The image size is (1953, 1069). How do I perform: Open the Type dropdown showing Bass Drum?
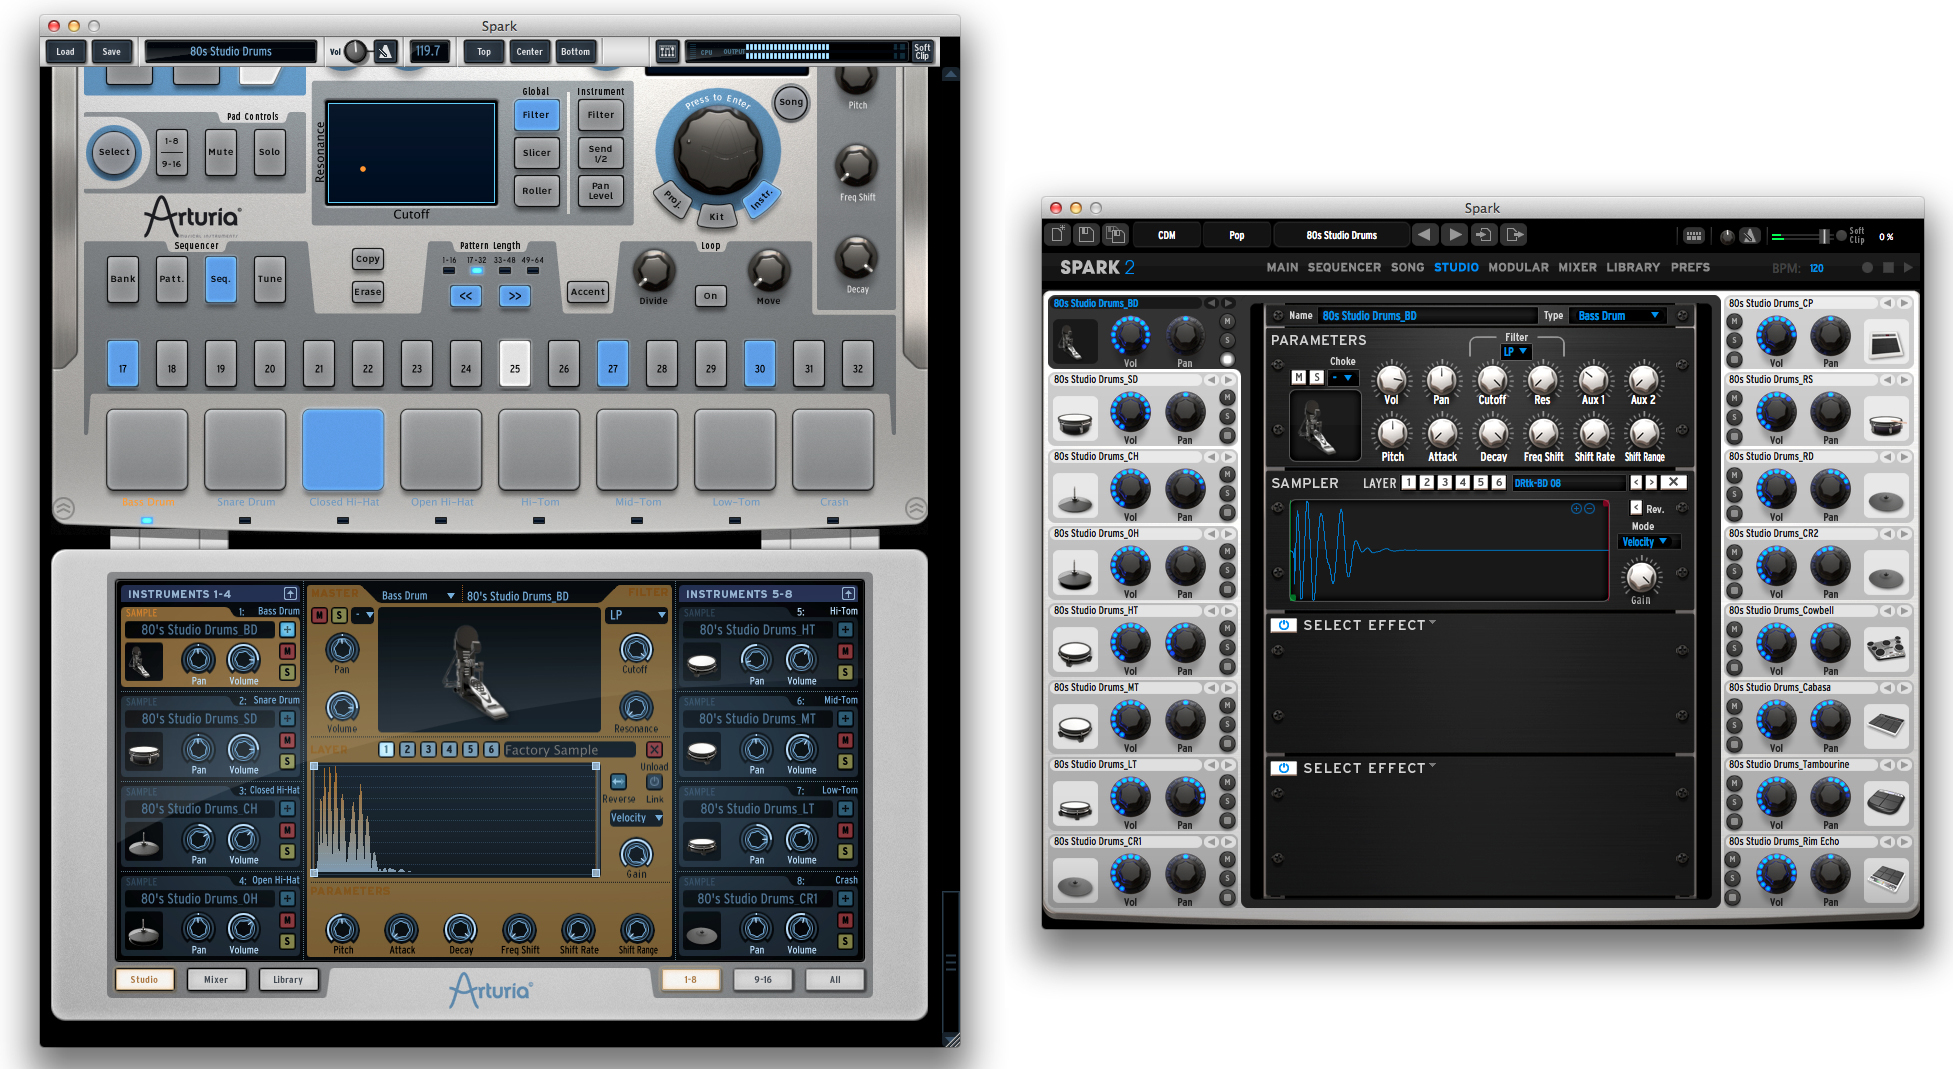(x=1618, y=315)
